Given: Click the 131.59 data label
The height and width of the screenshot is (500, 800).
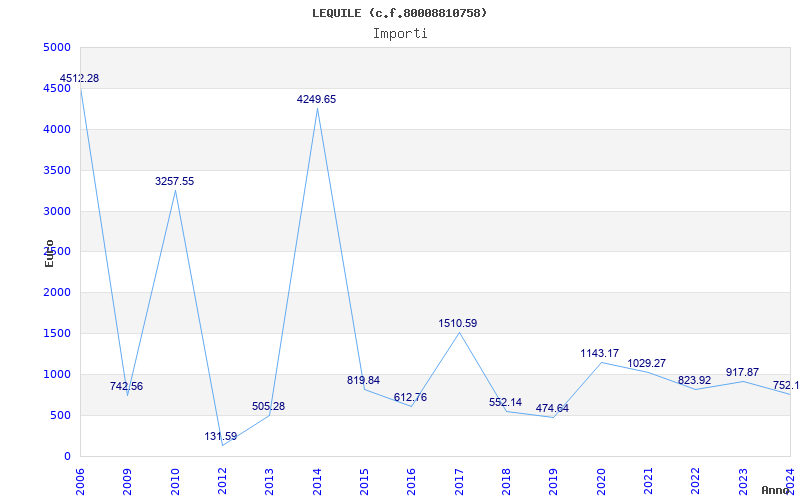Looking at the screenshot, I should click(221, 437).
